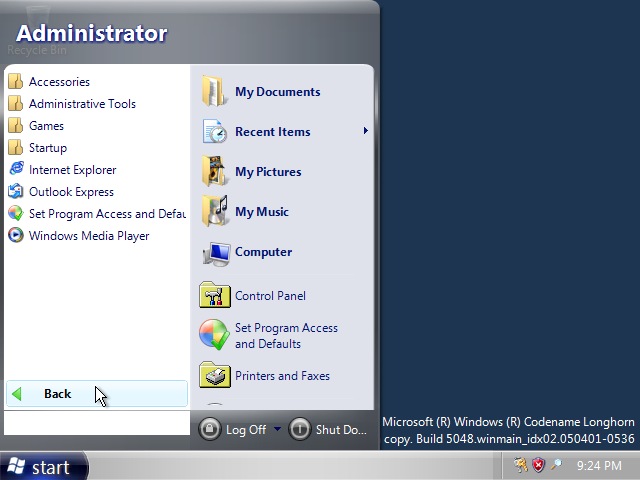Click the Log Off lock icon
The image size is (640, 480).
[x=210, y=429]
